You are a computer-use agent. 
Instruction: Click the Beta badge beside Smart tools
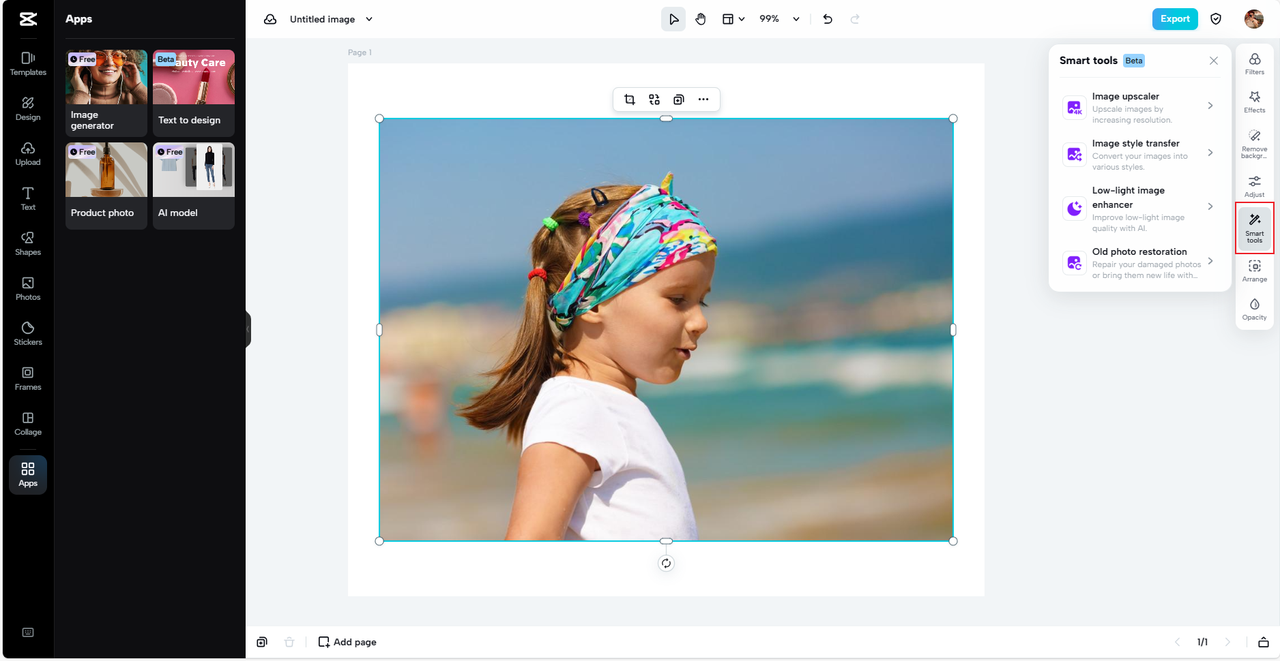coord(1134,61)
